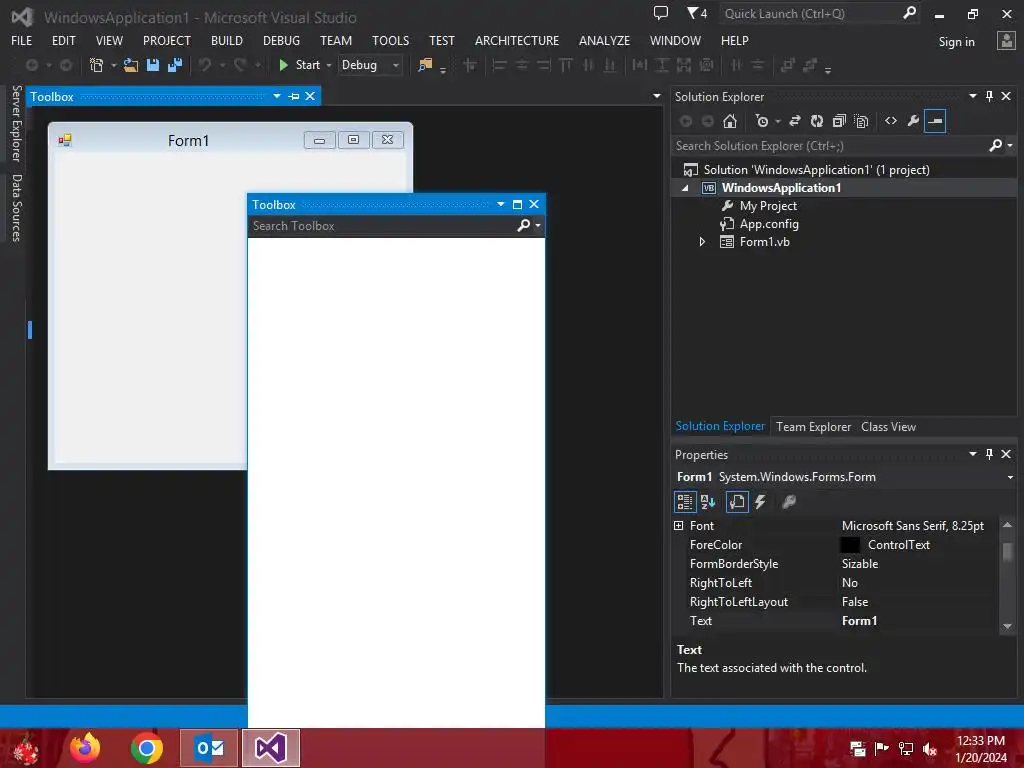
Task: Click the Find in Files toolbar icon
Action: [x=425, y=65]
